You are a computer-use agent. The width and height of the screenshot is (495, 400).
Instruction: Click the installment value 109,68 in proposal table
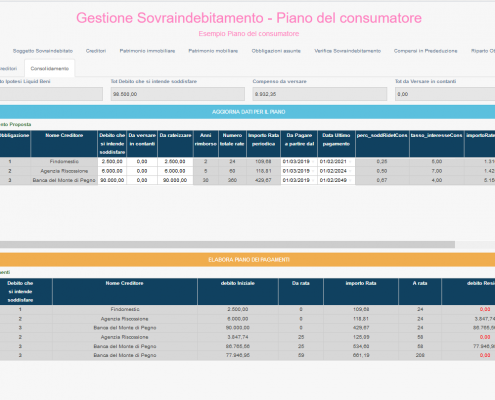[263, 162]
